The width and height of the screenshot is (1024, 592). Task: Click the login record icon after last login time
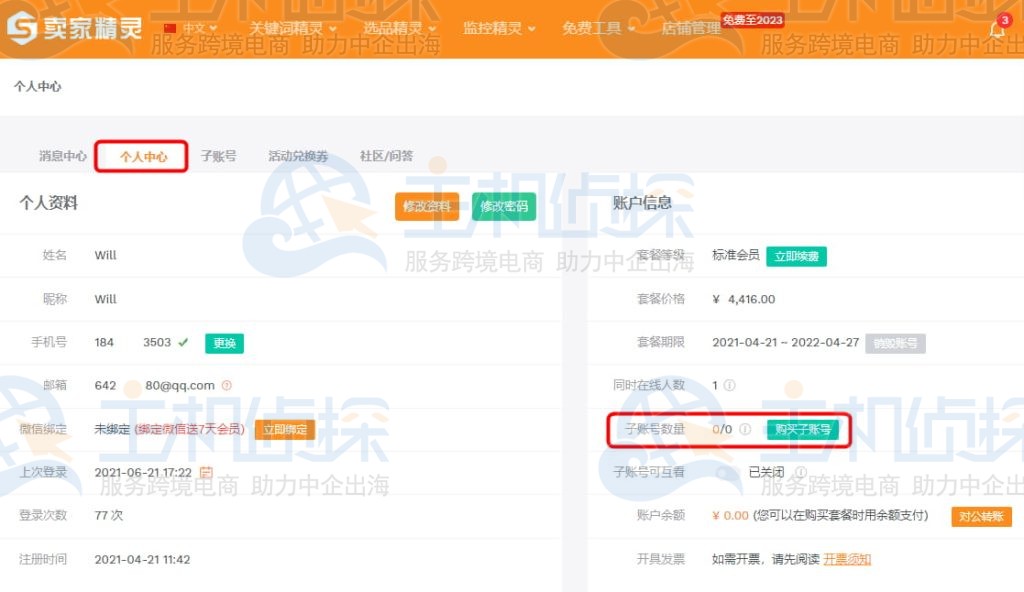coord(203,472)
